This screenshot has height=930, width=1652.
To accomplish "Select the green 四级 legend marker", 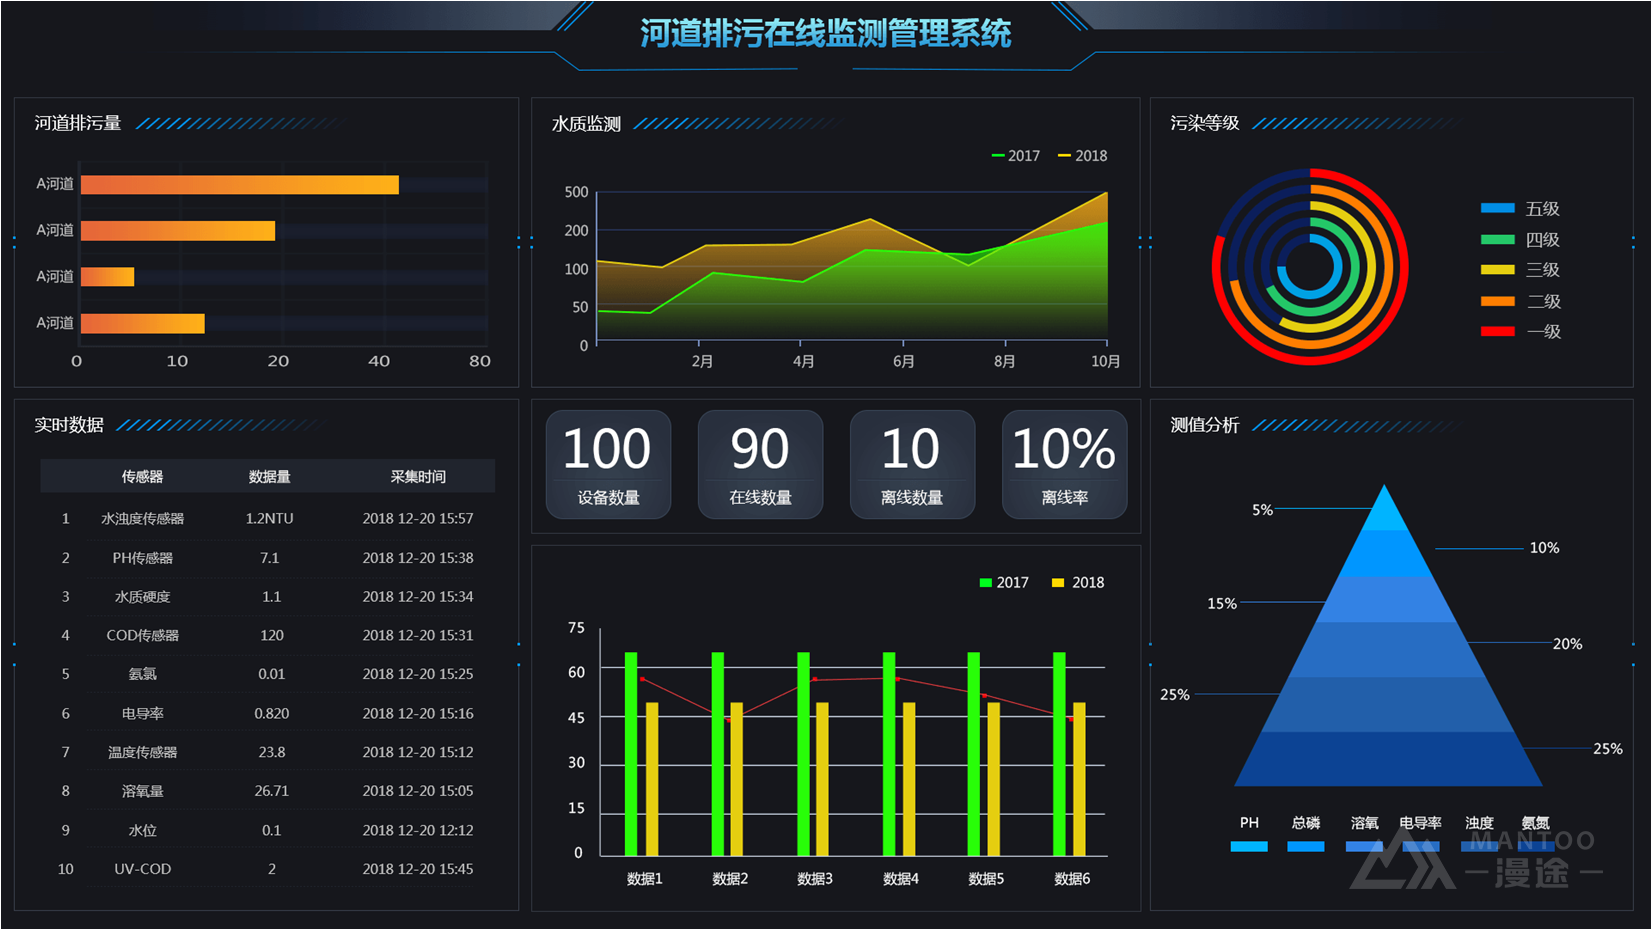I will click(x=1497, y=240).
